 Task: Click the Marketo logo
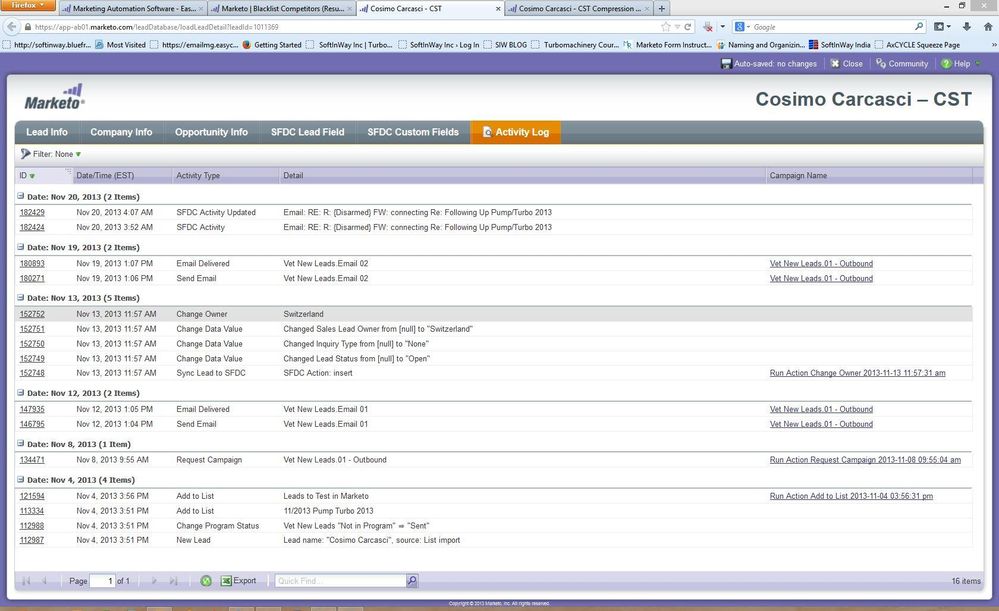tap(55, 96)
